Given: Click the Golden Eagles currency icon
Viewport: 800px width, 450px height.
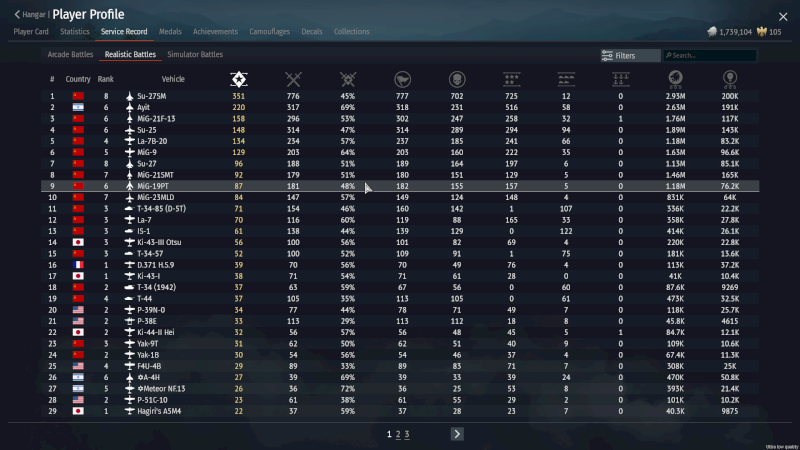Looking at the screenshot, I should click(762, 32).
